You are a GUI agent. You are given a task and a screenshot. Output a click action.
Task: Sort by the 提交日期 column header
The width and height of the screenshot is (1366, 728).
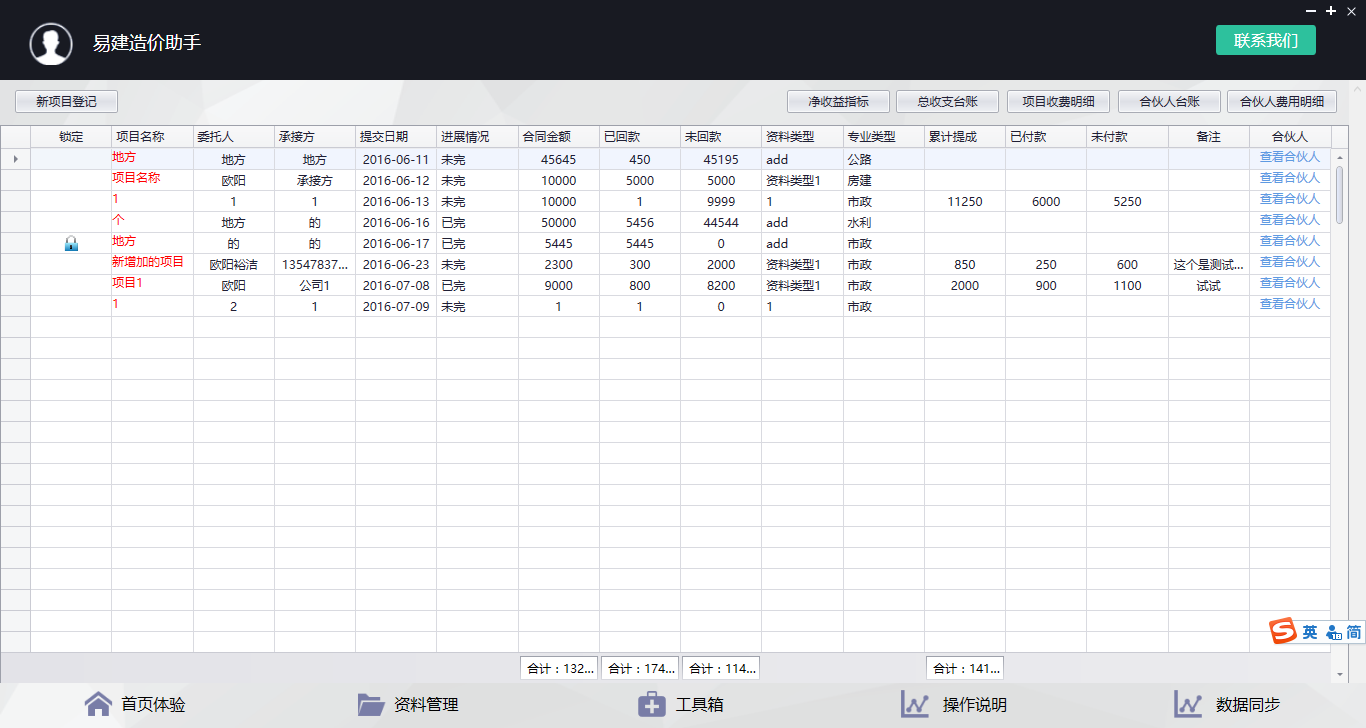(x=396, y=137)
